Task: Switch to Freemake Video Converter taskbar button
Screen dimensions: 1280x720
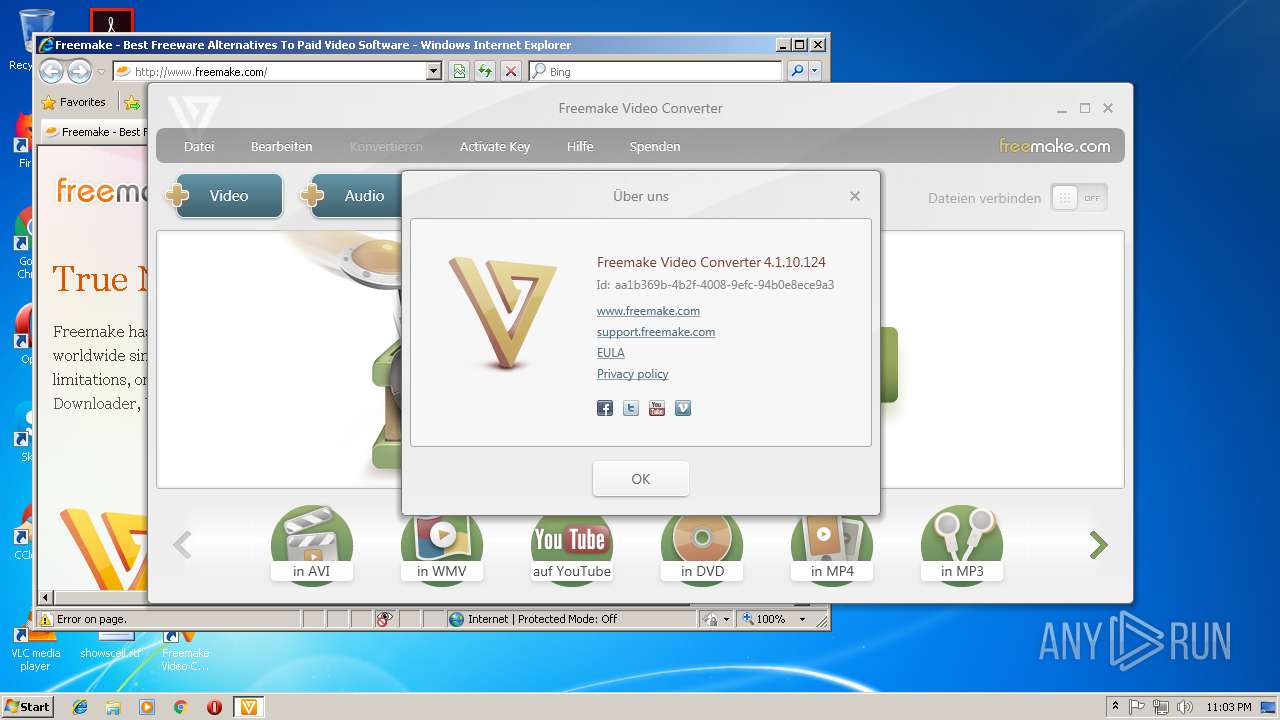Action: (249, 707)
